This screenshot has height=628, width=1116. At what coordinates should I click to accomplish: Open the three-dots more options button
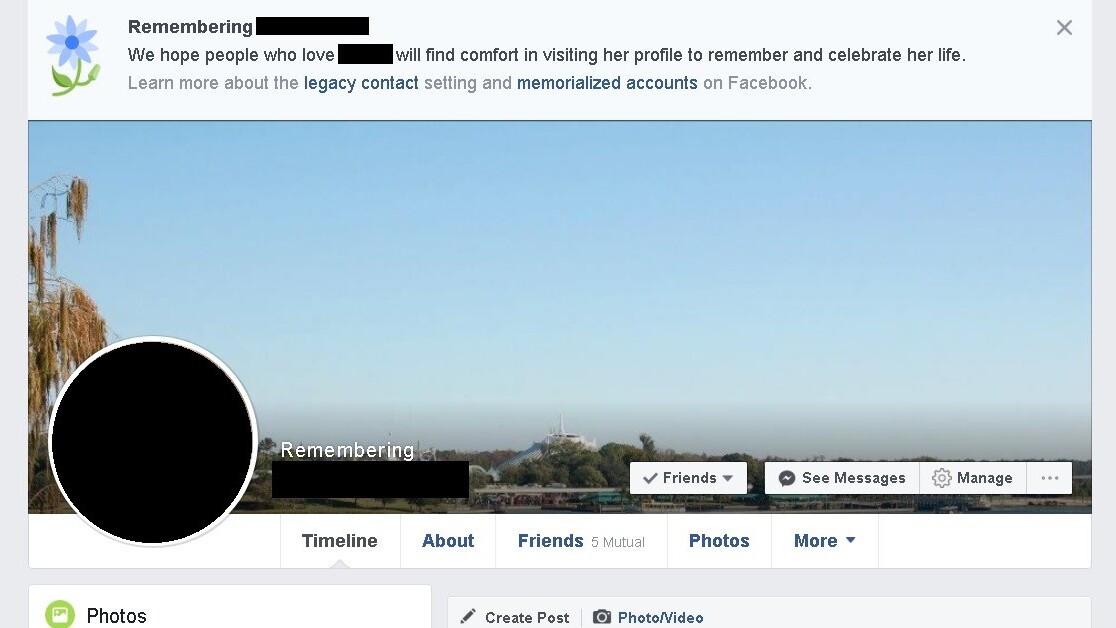pos(1050,478)
